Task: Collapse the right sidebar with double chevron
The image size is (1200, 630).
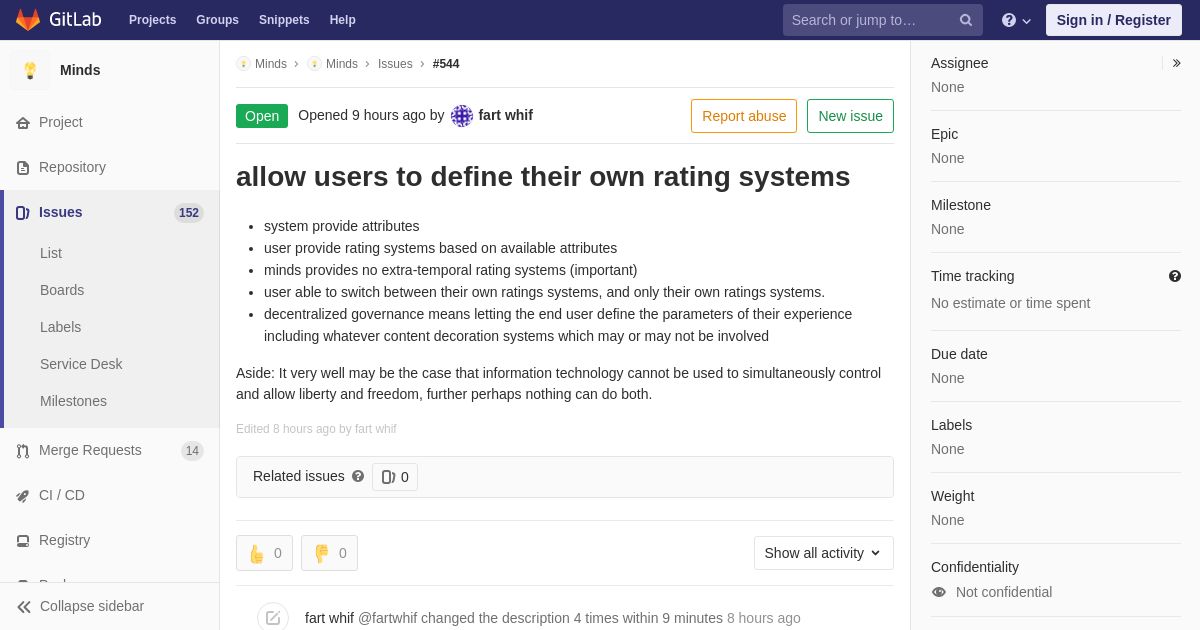Action: (1176, 63)
